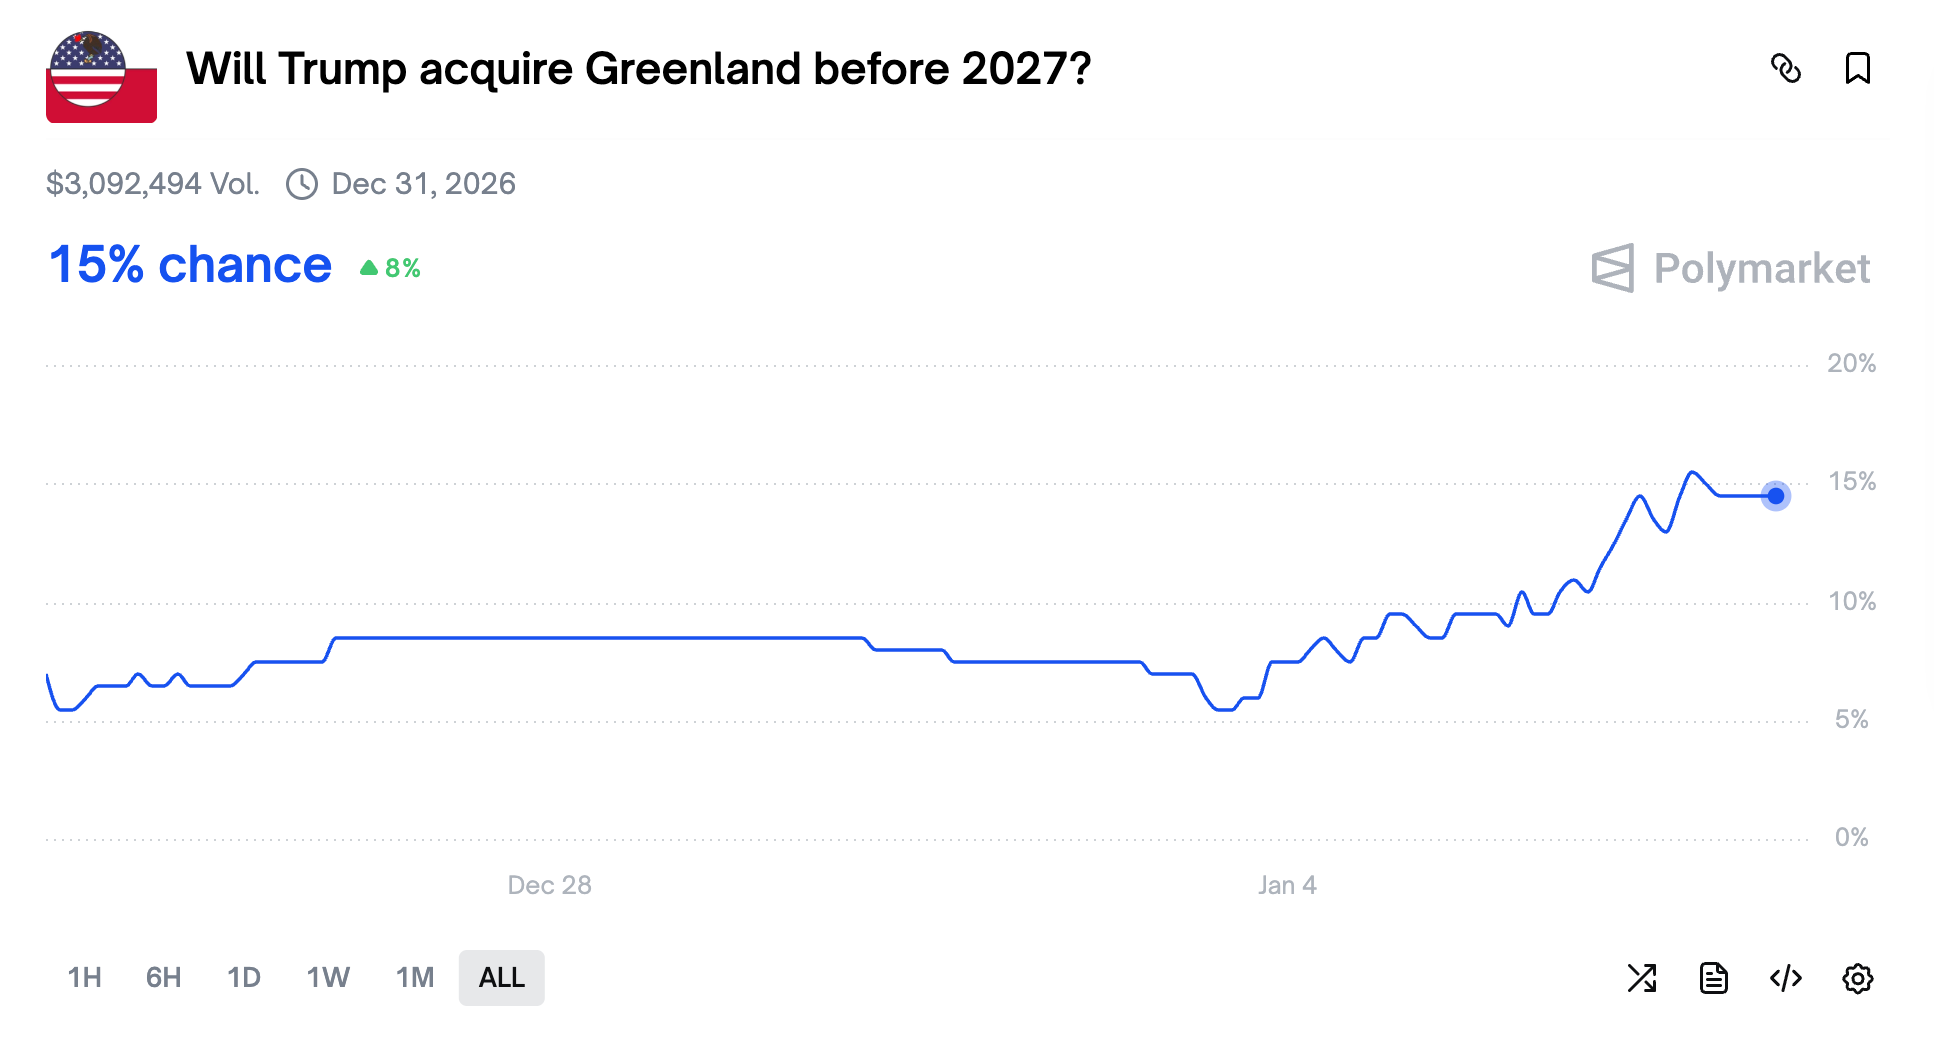This screenshot has width=1934, height=1054.
Task: Open the embed code icon
Action: pyautogui.click(x=1786, y=978)
